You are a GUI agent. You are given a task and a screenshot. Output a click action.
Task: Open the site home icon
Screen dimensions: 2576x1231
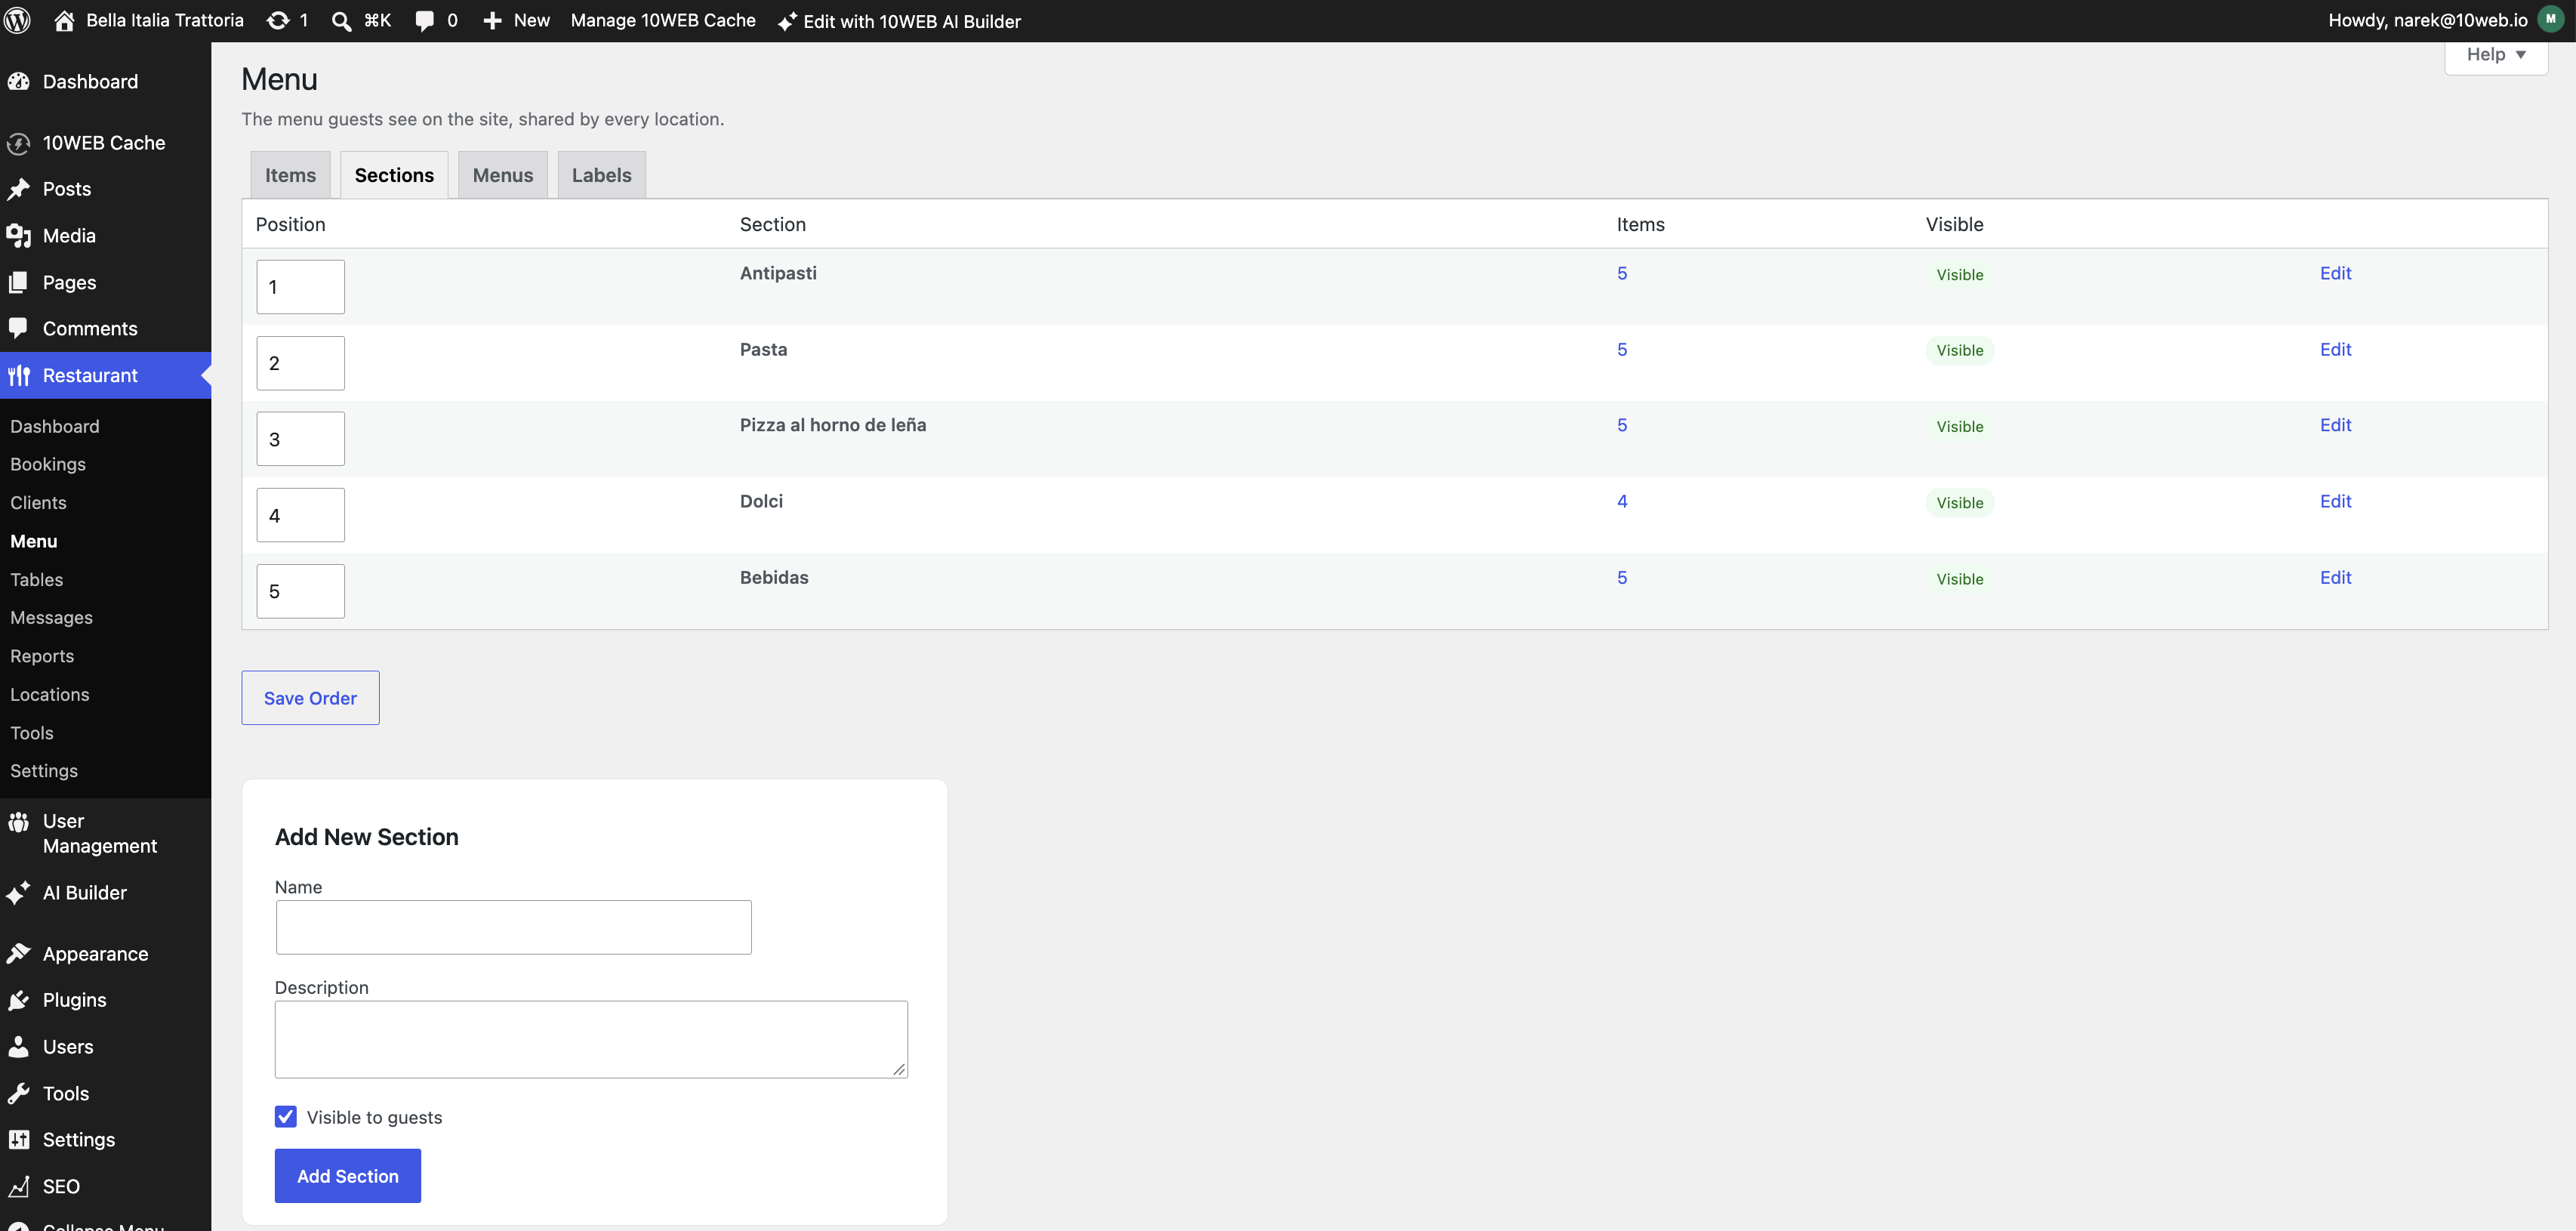click(x=64, y=20)
